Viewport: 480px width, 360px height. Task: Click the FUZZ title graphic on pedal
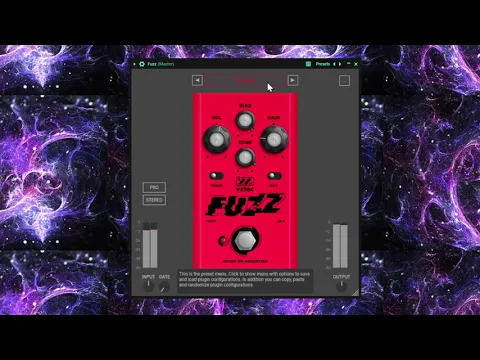[245, 205]
